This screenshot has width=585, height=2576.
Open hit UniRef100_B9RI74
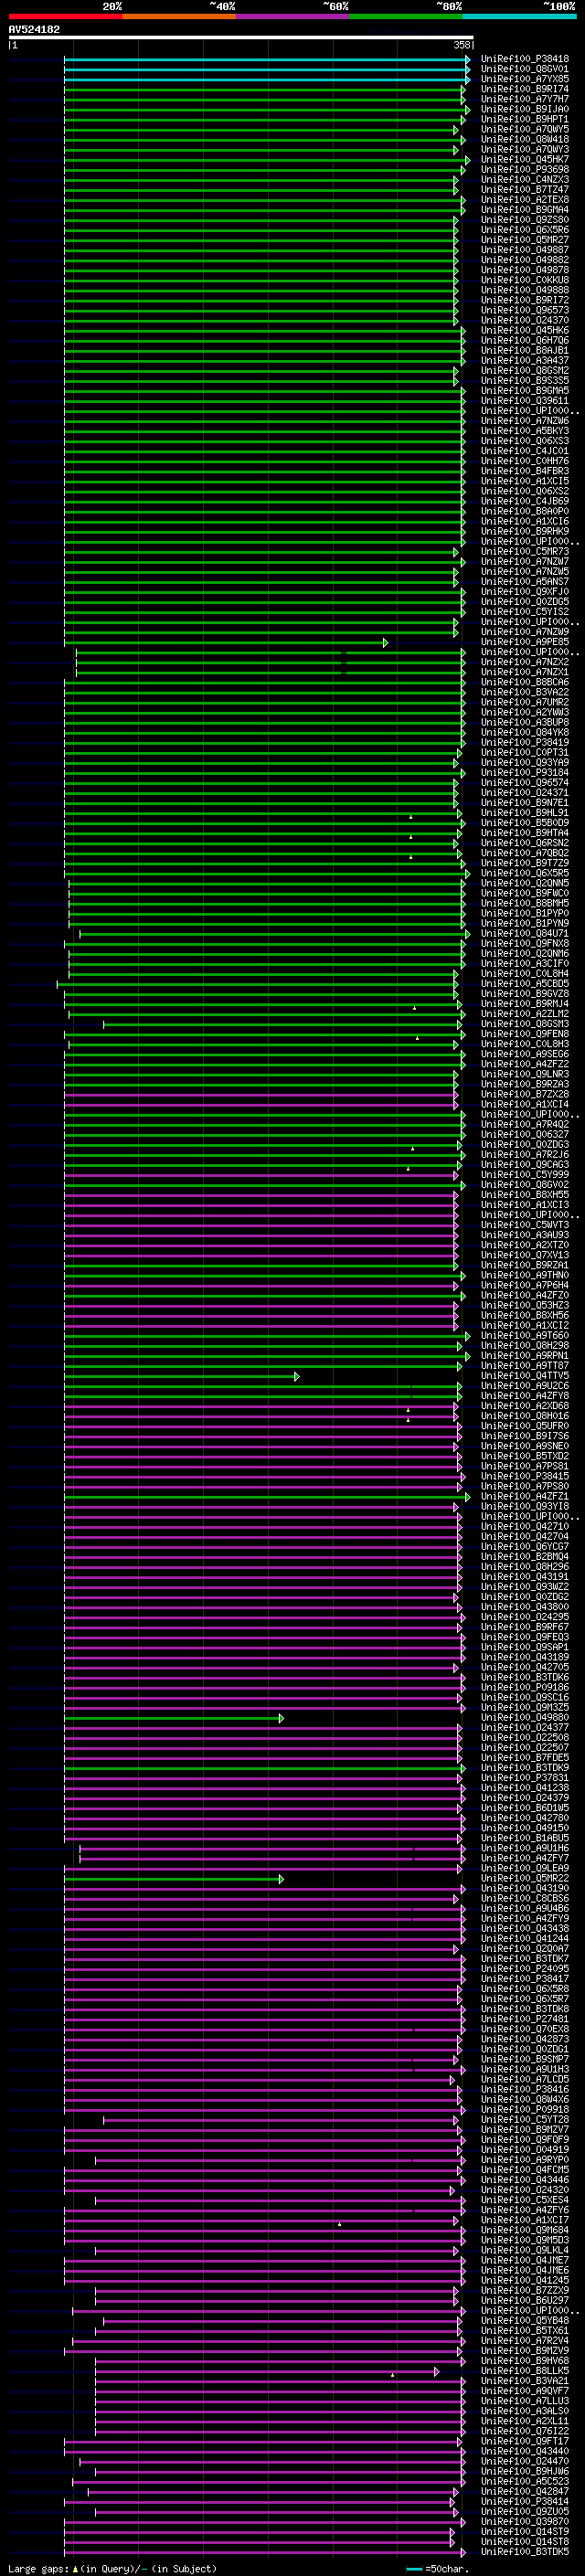524,90
